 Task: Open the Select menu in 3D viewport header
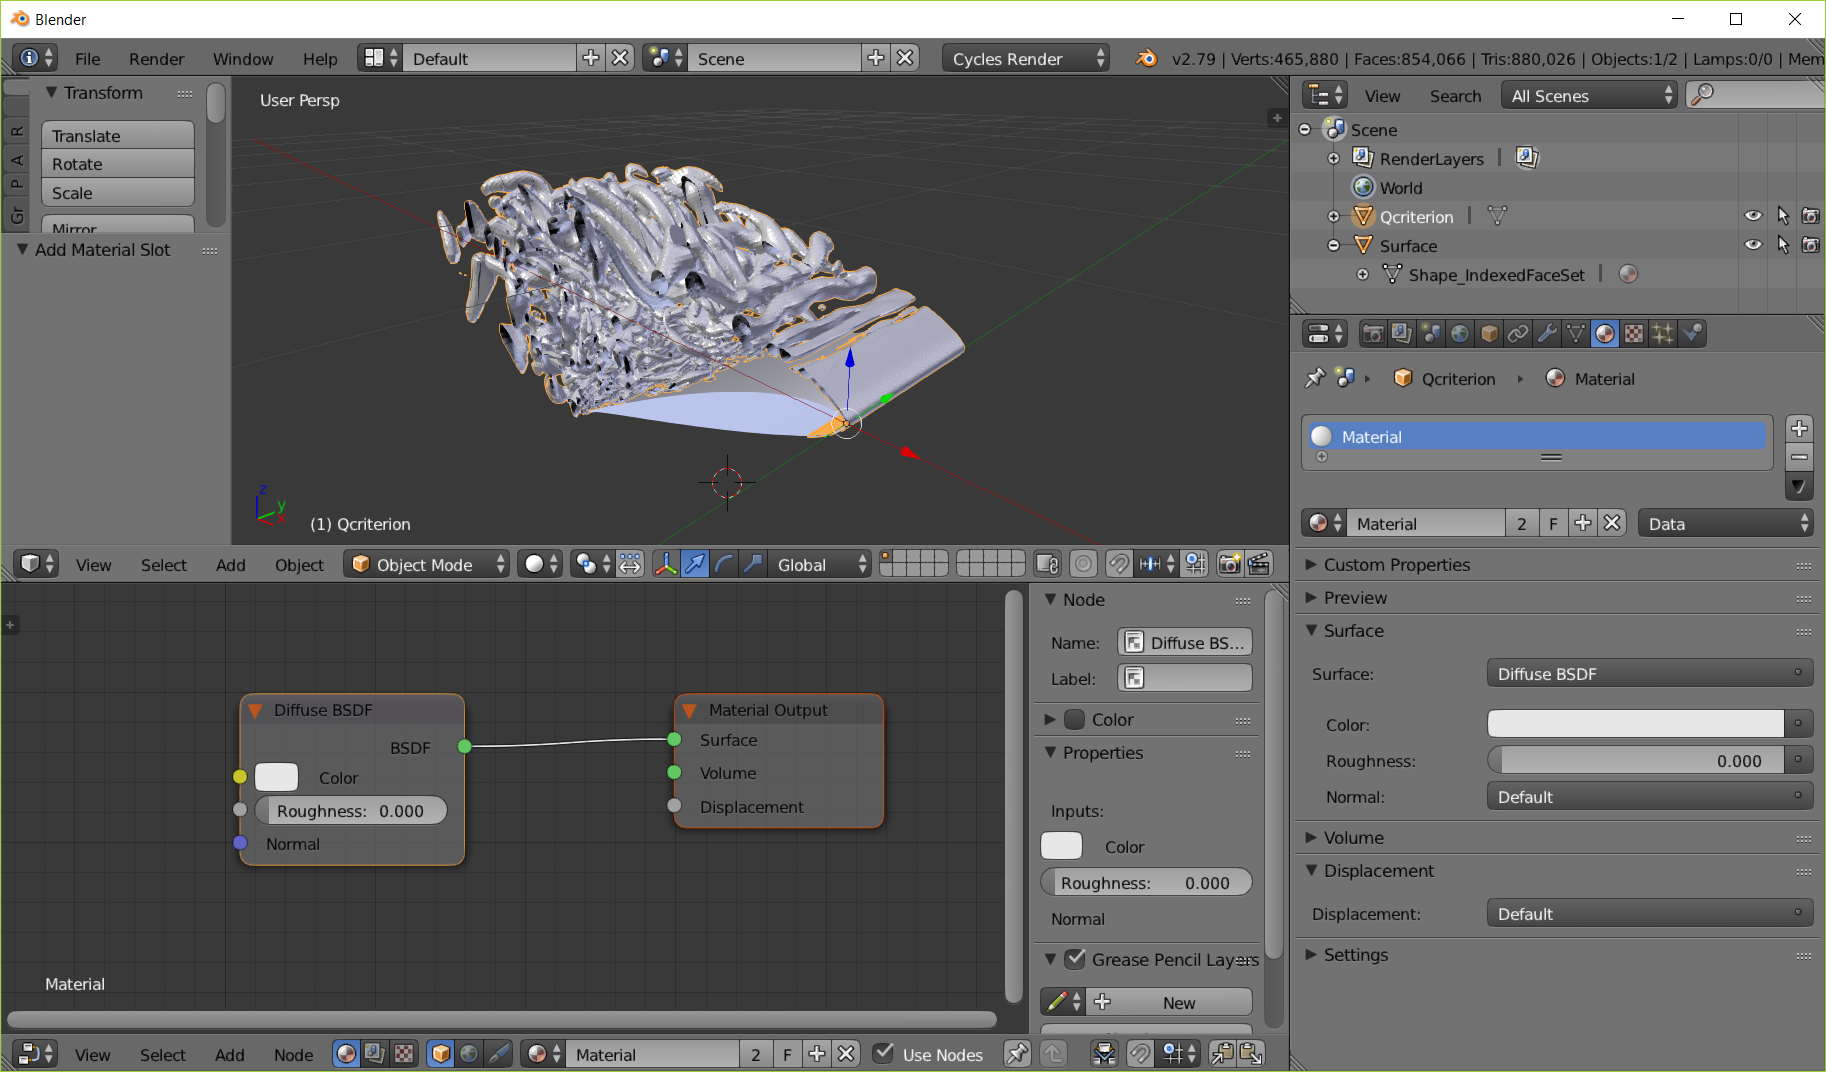tap(163, 564)
